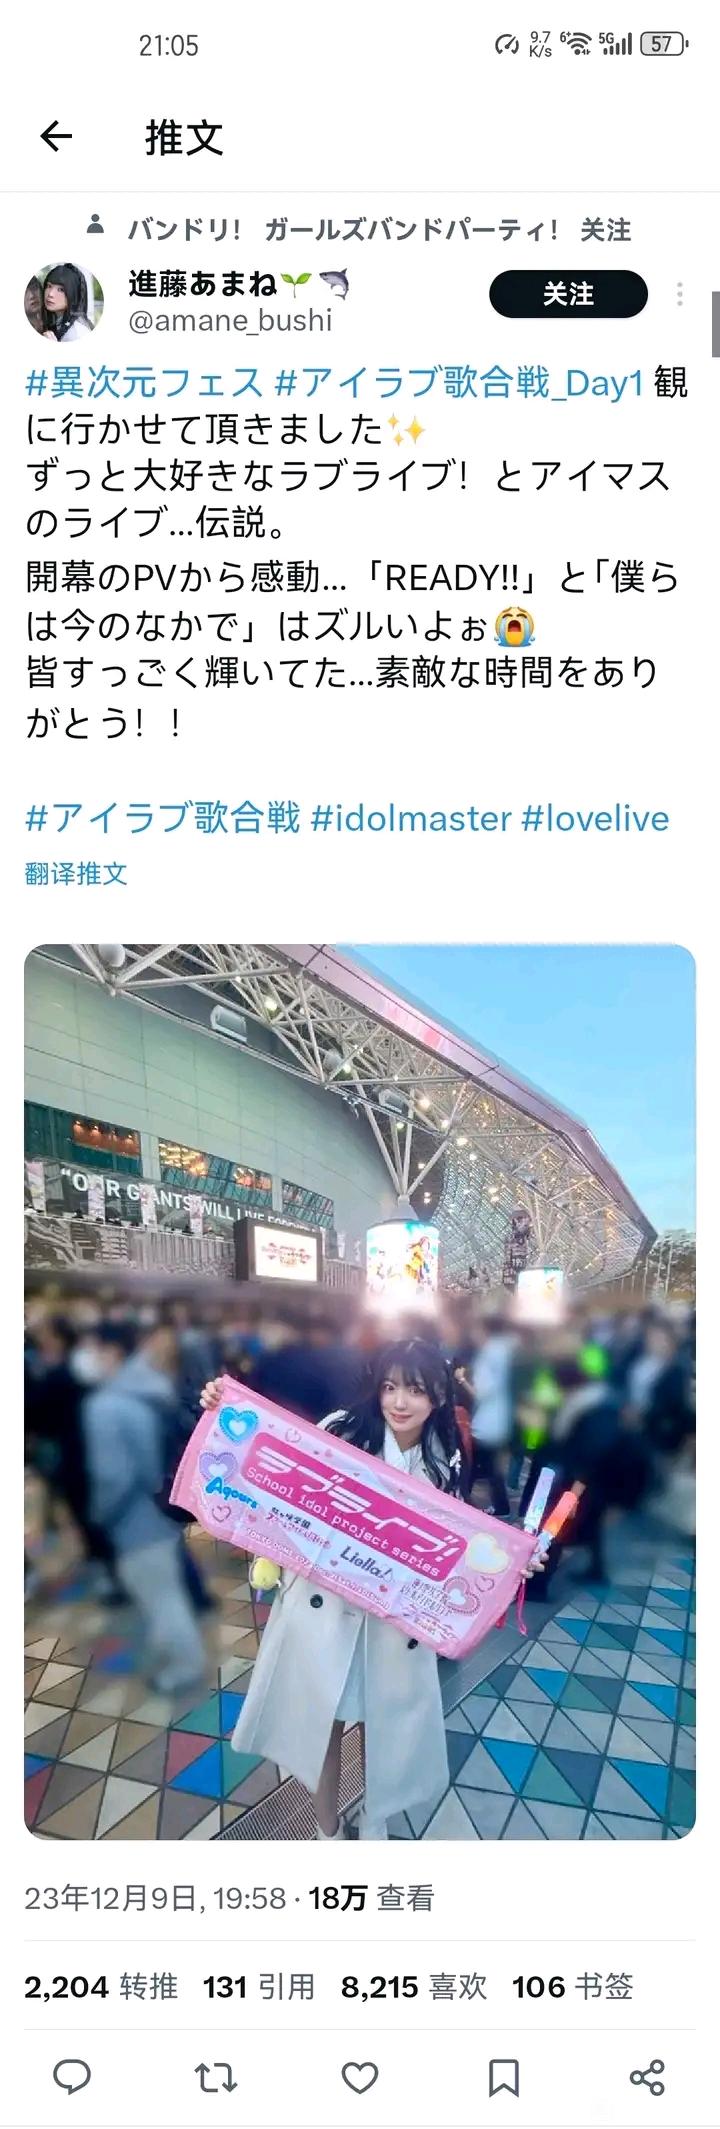This screenshot has width=720, height=2129.
Task: Tap the share icon
Action: click(x=647, y=2077)
